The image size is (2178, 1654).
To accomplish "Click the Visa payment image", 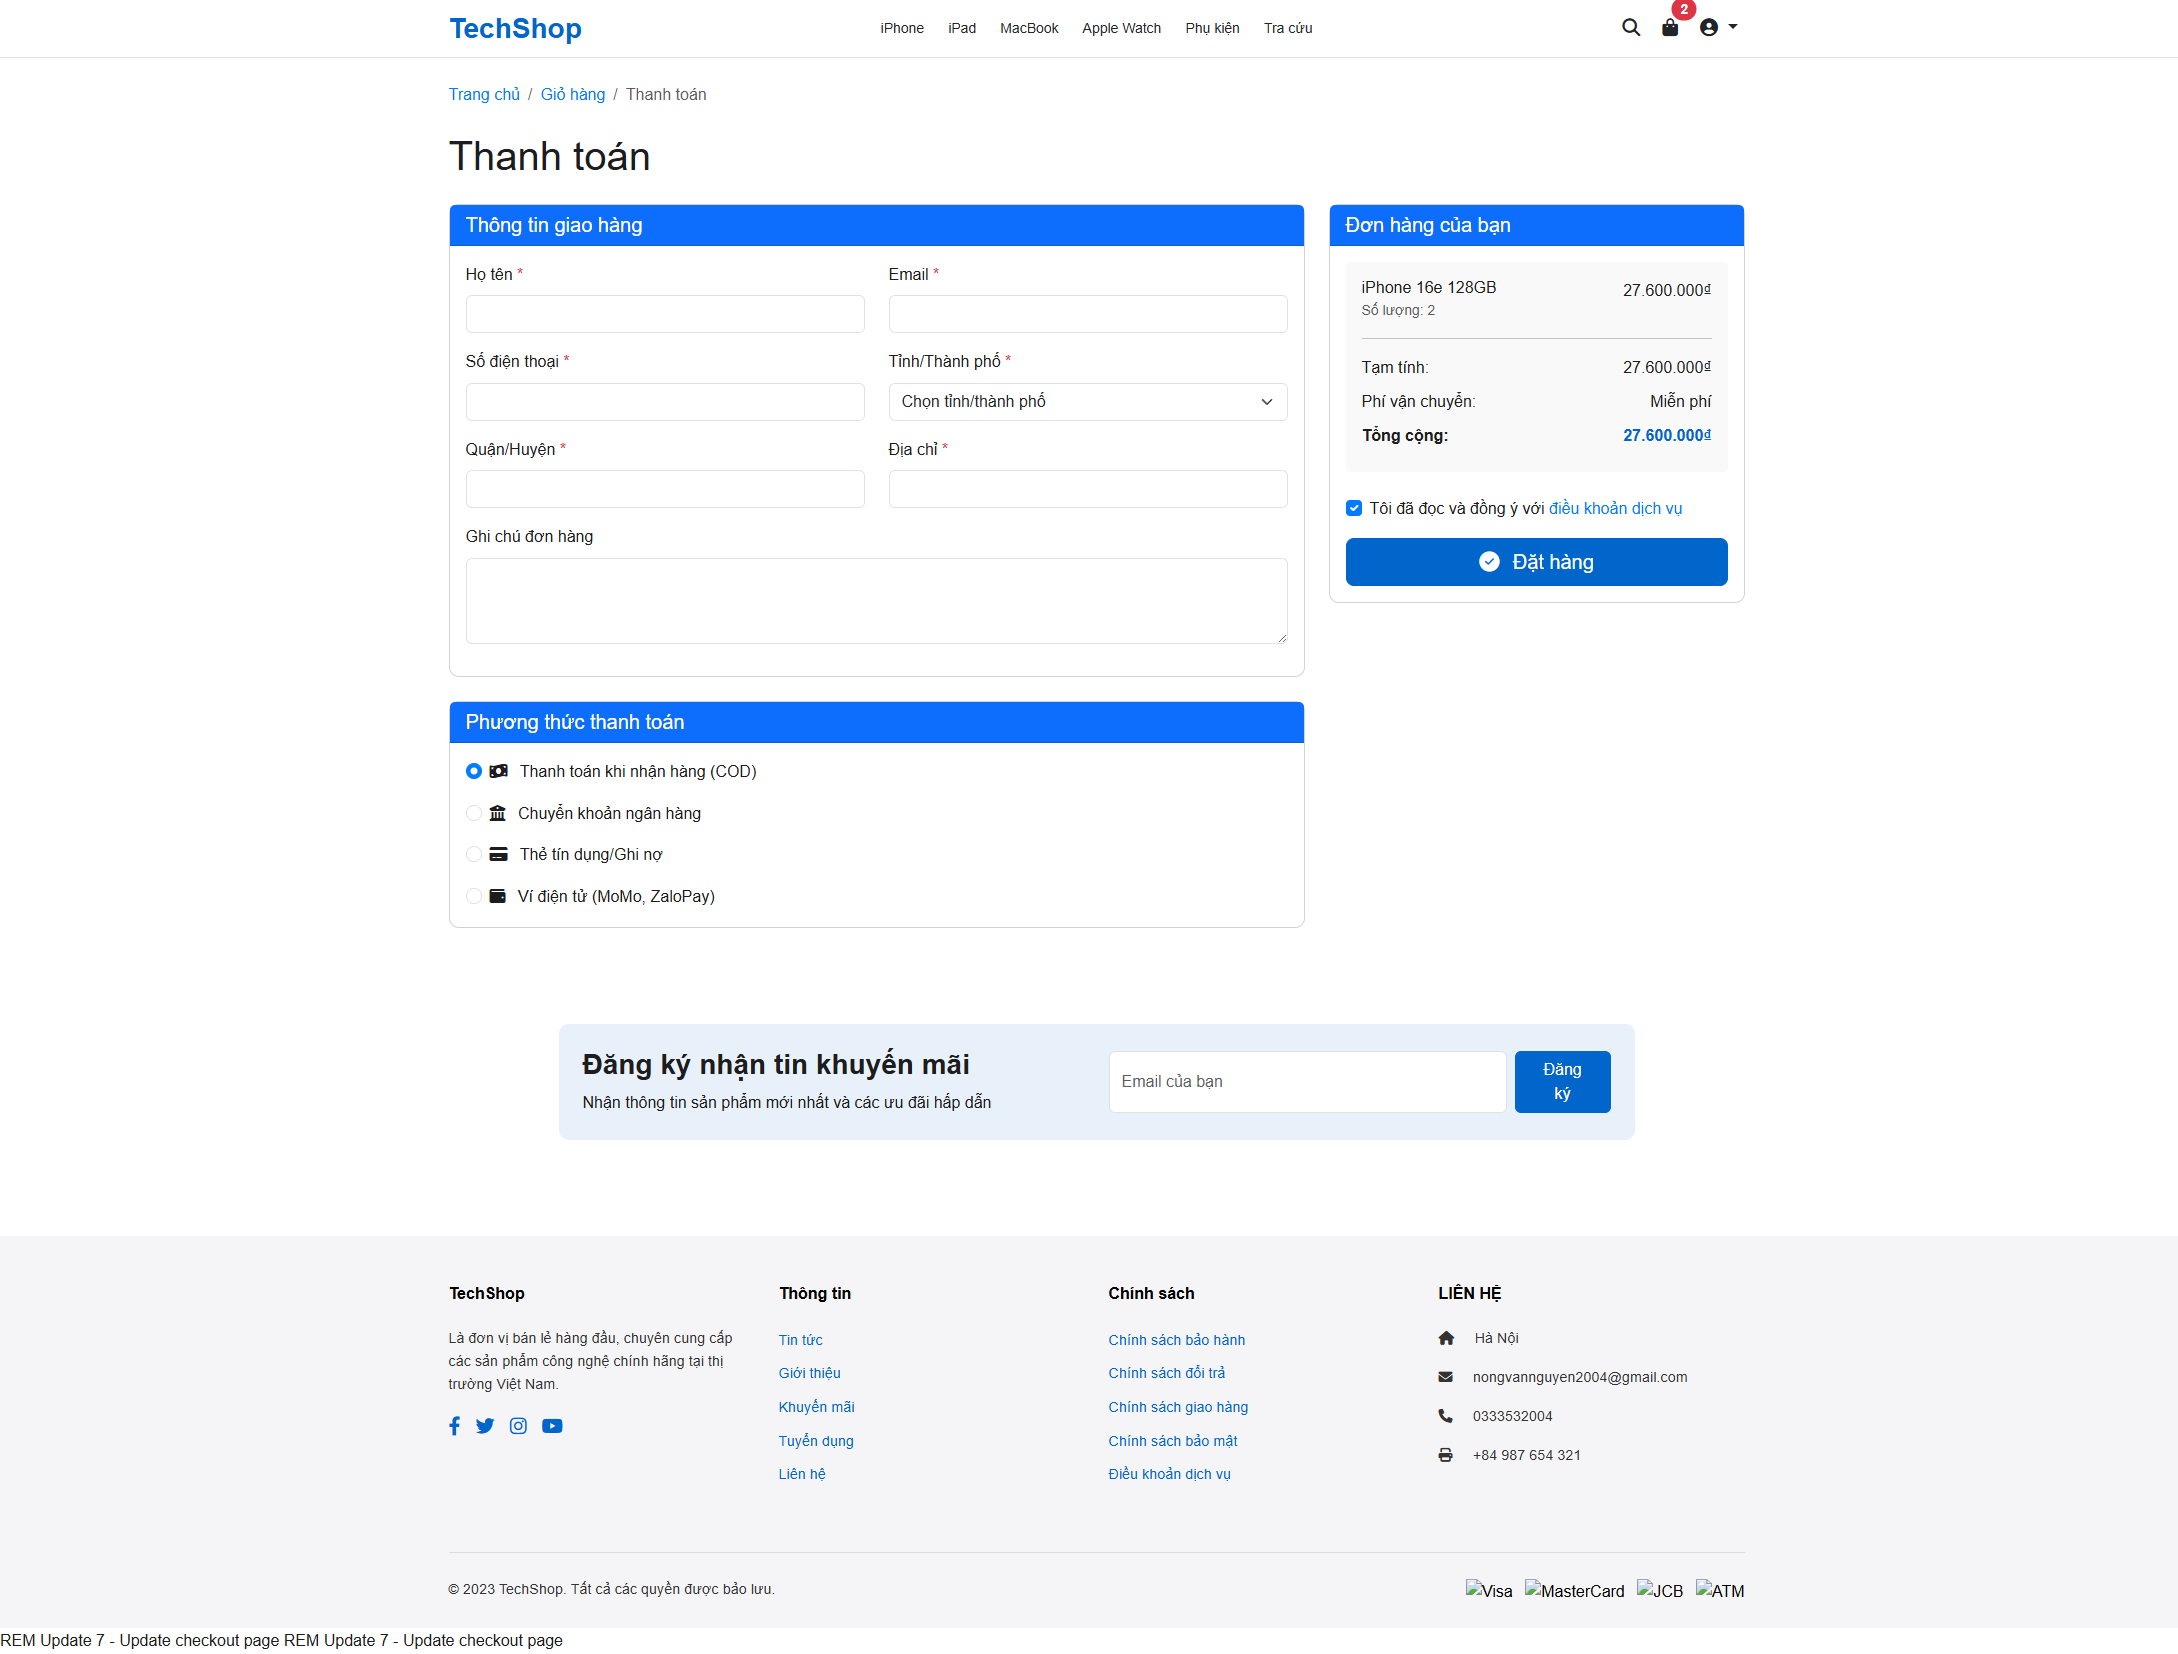I will pos(1488,1590).
